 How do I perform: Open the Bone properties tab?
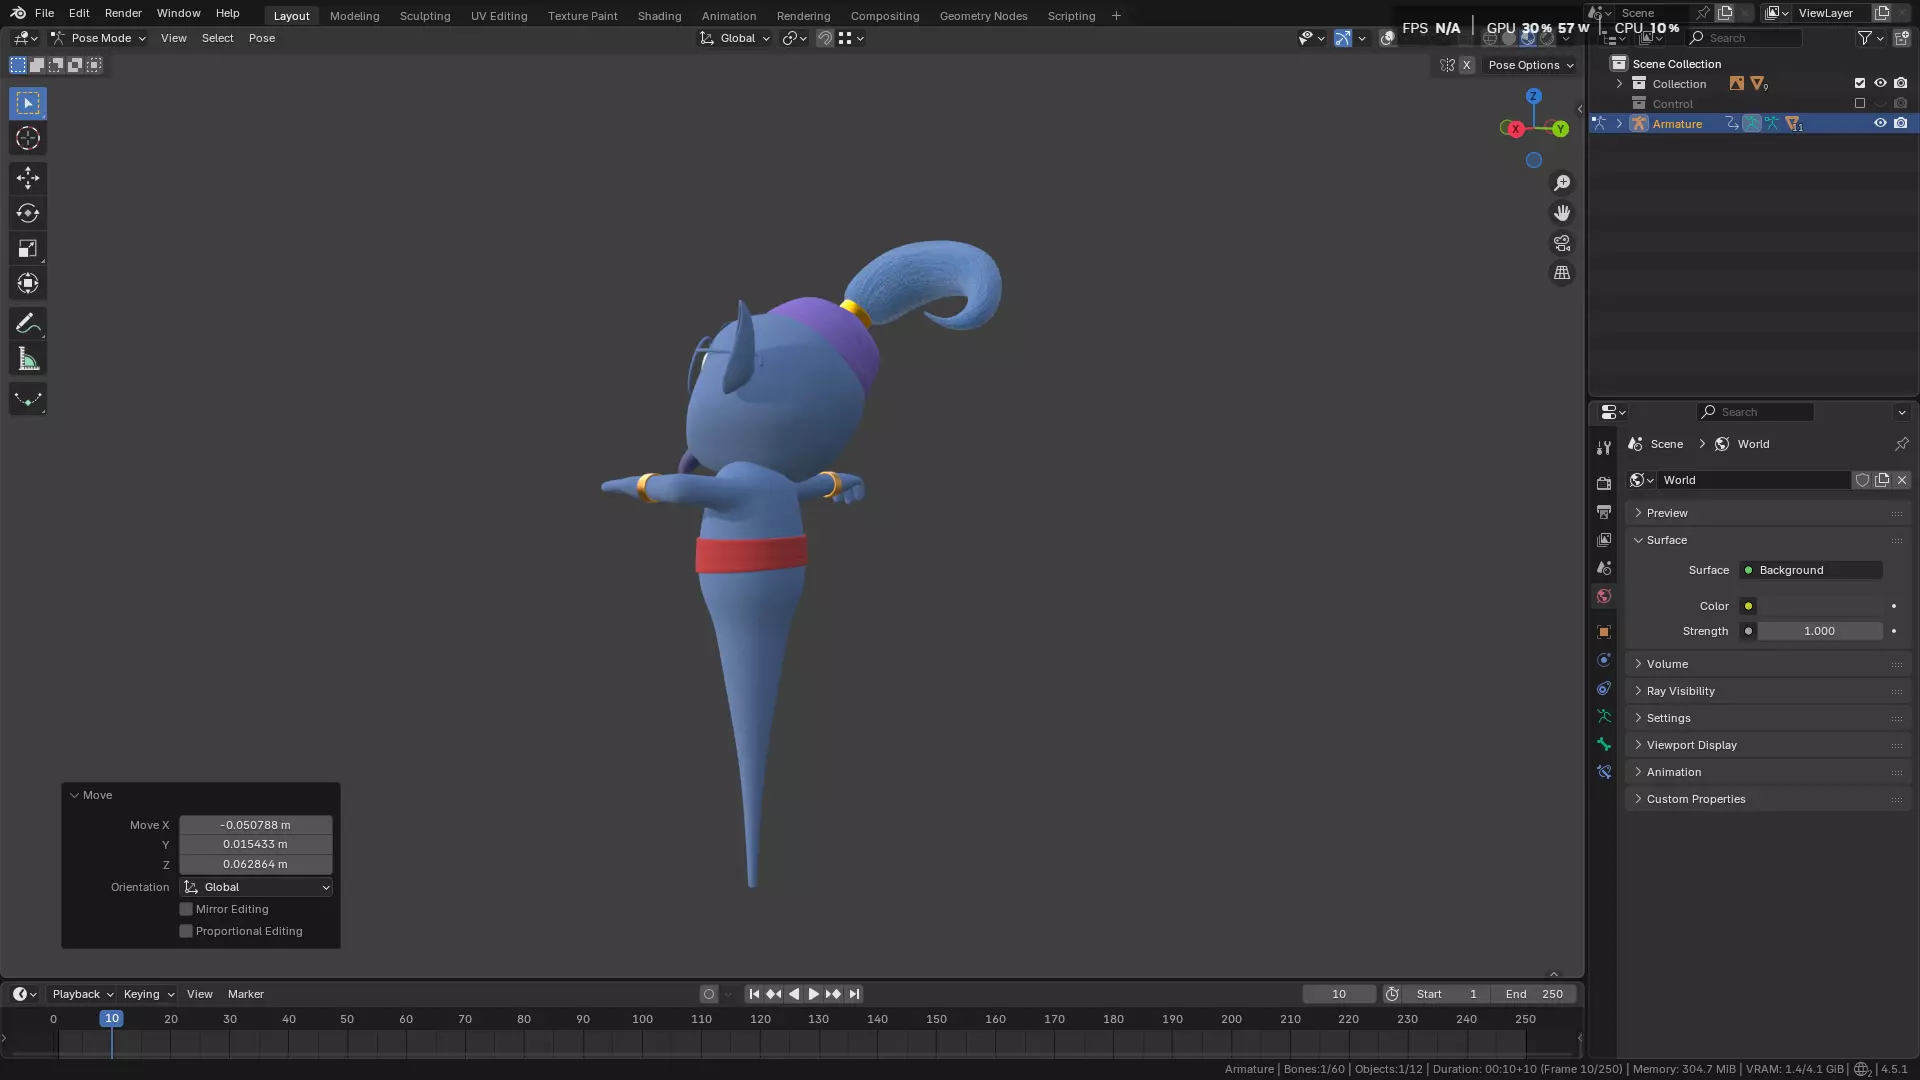[x=1604, y=744]
